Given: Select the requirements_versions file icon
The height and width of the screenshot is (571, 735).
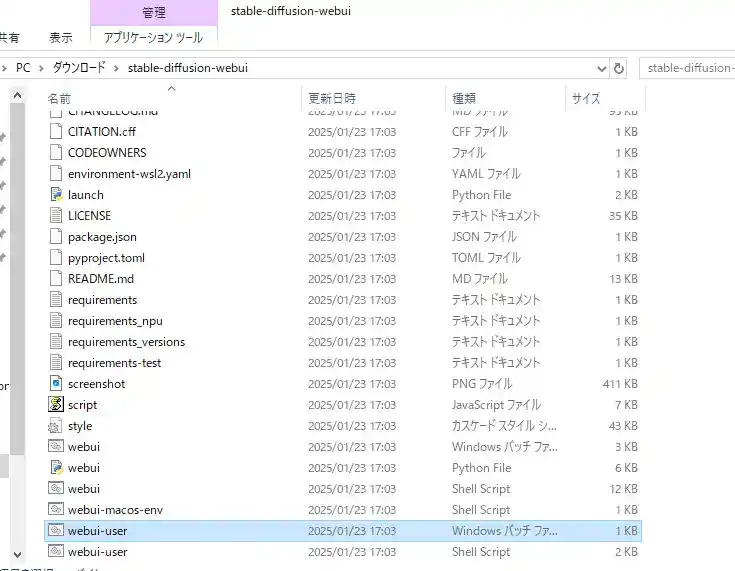Looking at the screenshot, I should (x=56, y=342).
